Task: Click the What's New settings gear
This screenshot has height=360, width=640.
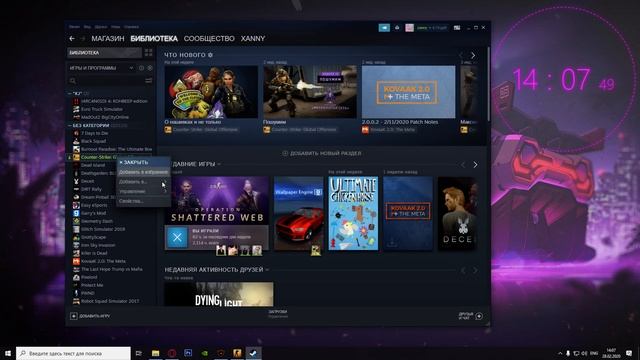Action: (x=211, y=55)
